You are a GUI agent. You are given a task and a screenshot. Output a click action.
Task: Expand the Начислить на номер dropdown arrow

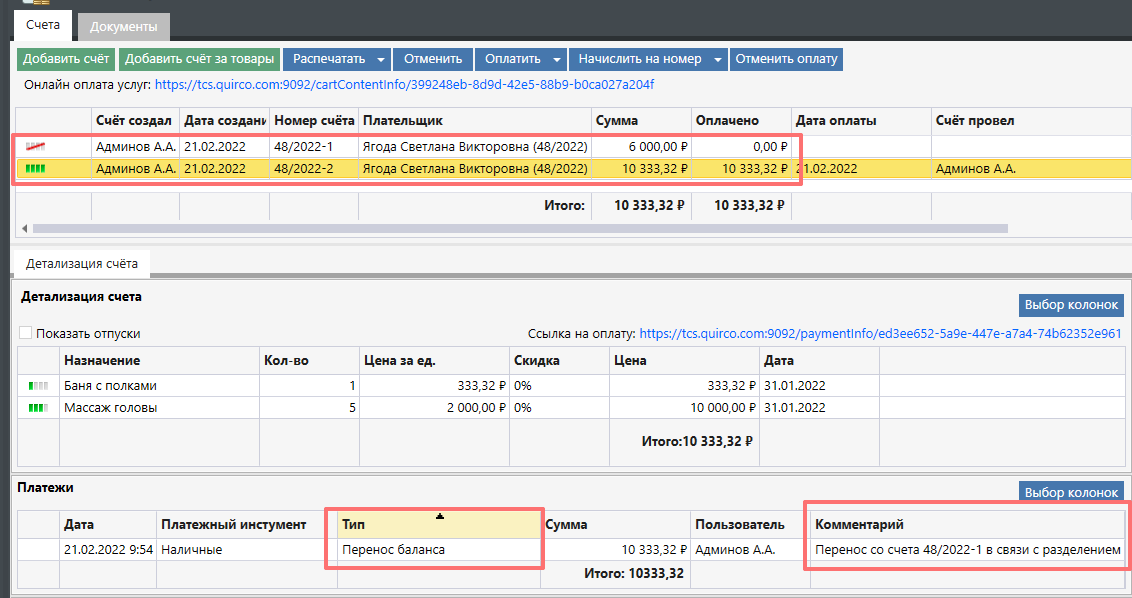pyautogui.click(x=718, y=59)
